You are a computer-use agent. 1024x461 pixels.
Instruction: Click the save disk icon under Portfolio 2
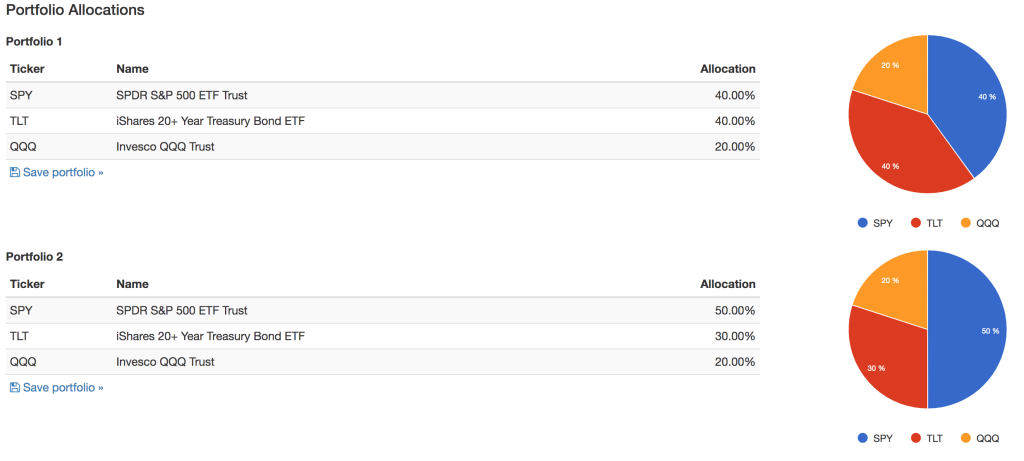tap(15, 387)
